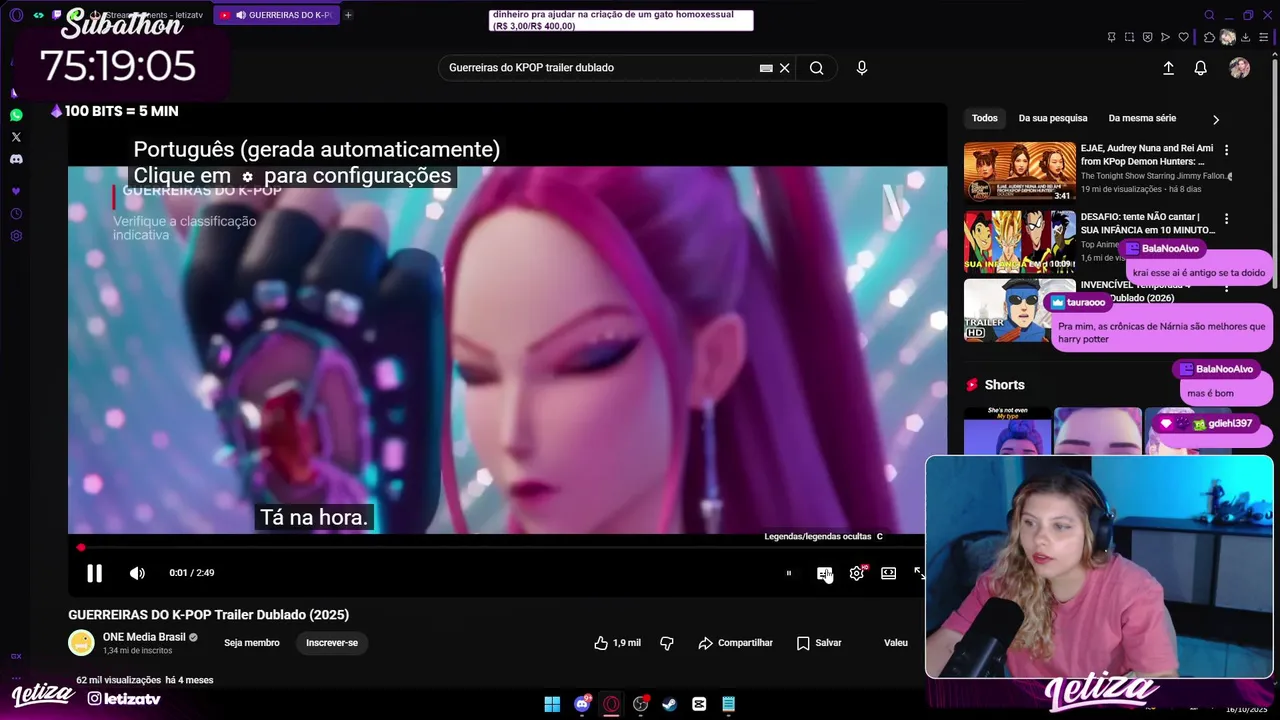Open YouTube notifications bell
Viewport: 1280px width, 720px height.
click(x=1200, y=68)
